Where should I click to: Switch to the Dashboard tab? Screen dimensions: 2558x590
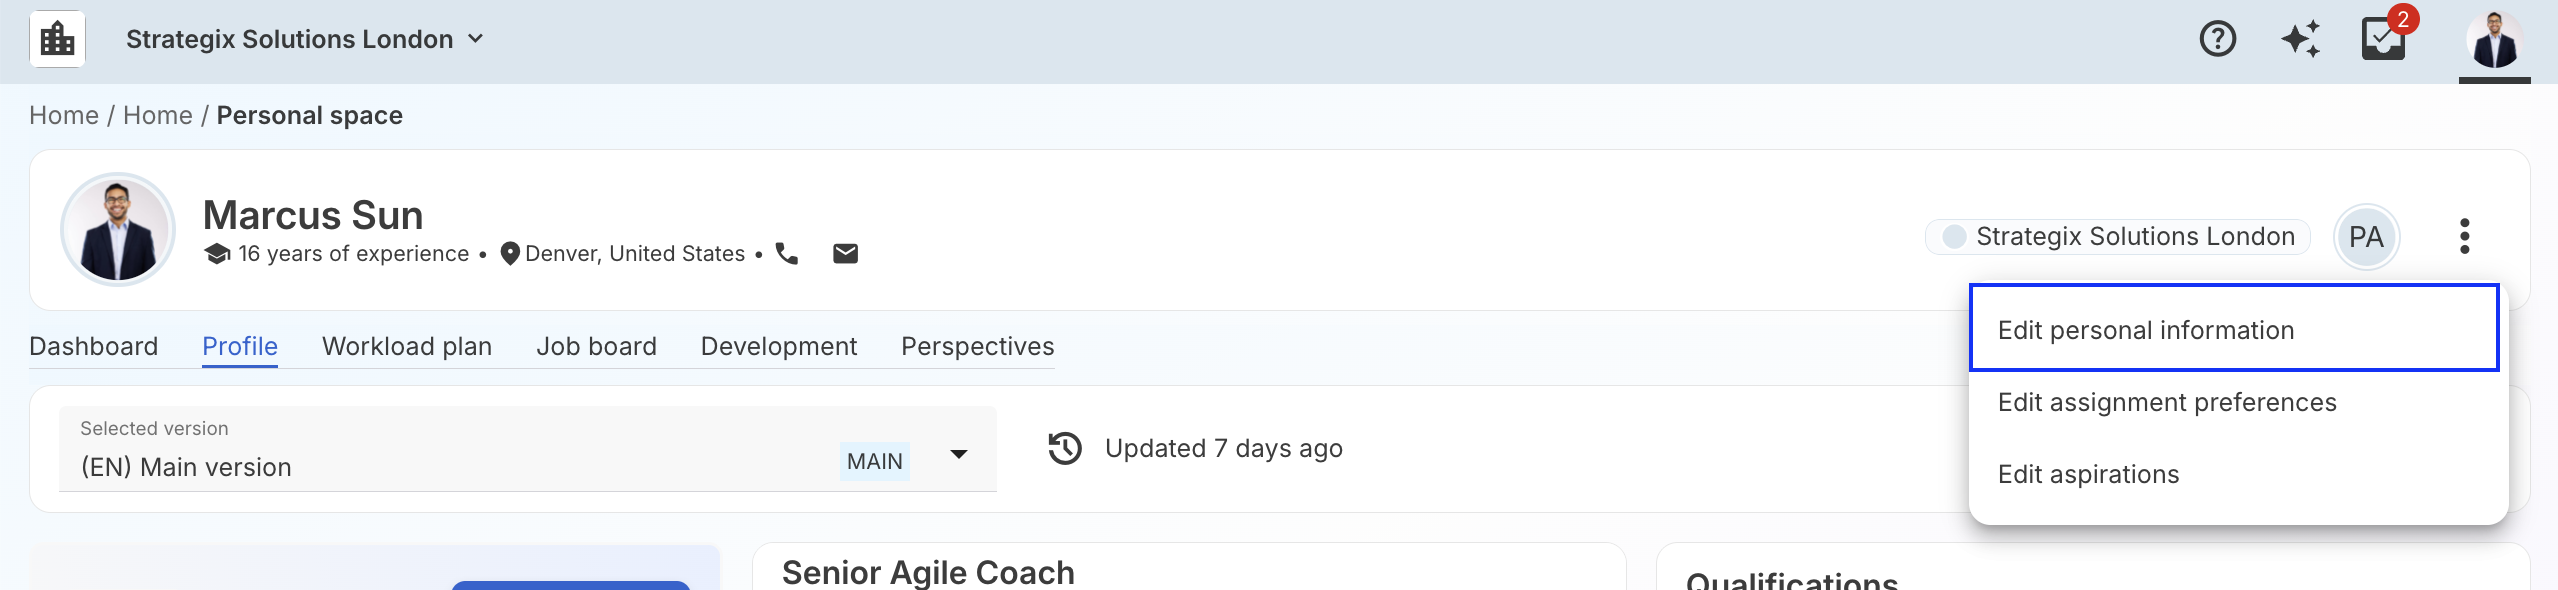(x=93, y=346)
